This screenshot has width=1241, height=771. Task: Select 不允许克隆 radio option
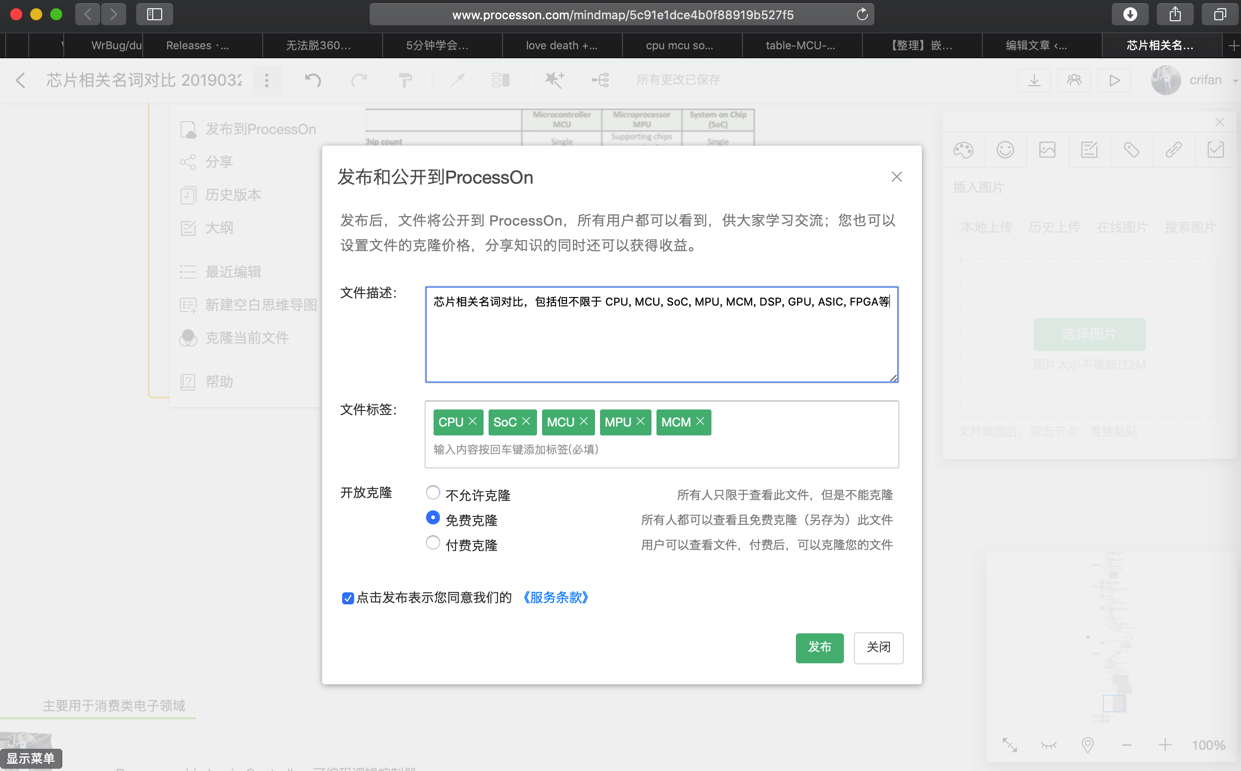[x=433, y=493]
